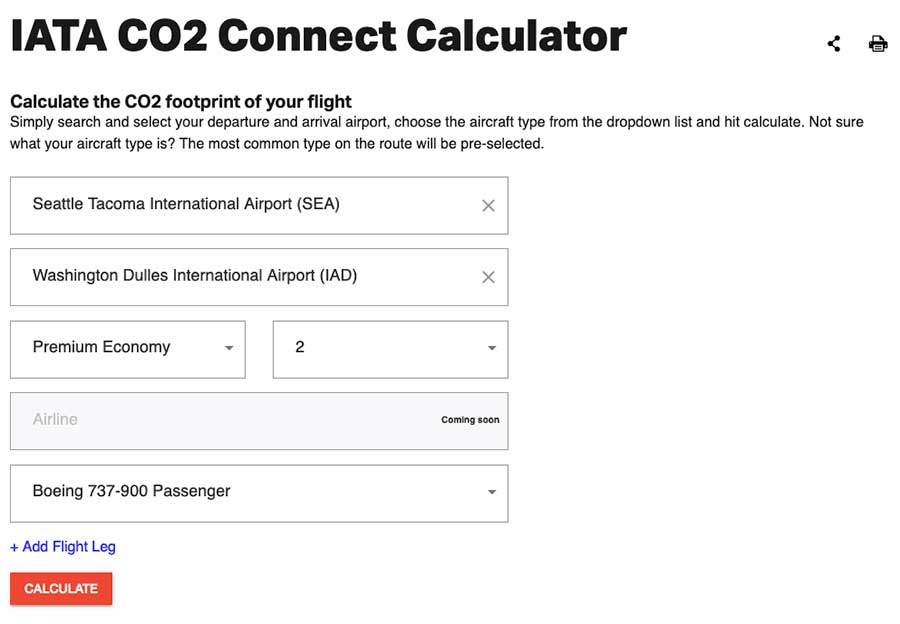This screenshot has width=900, height=624.
Task: Hit the red CALCULATE button
Action: (61, 588)
